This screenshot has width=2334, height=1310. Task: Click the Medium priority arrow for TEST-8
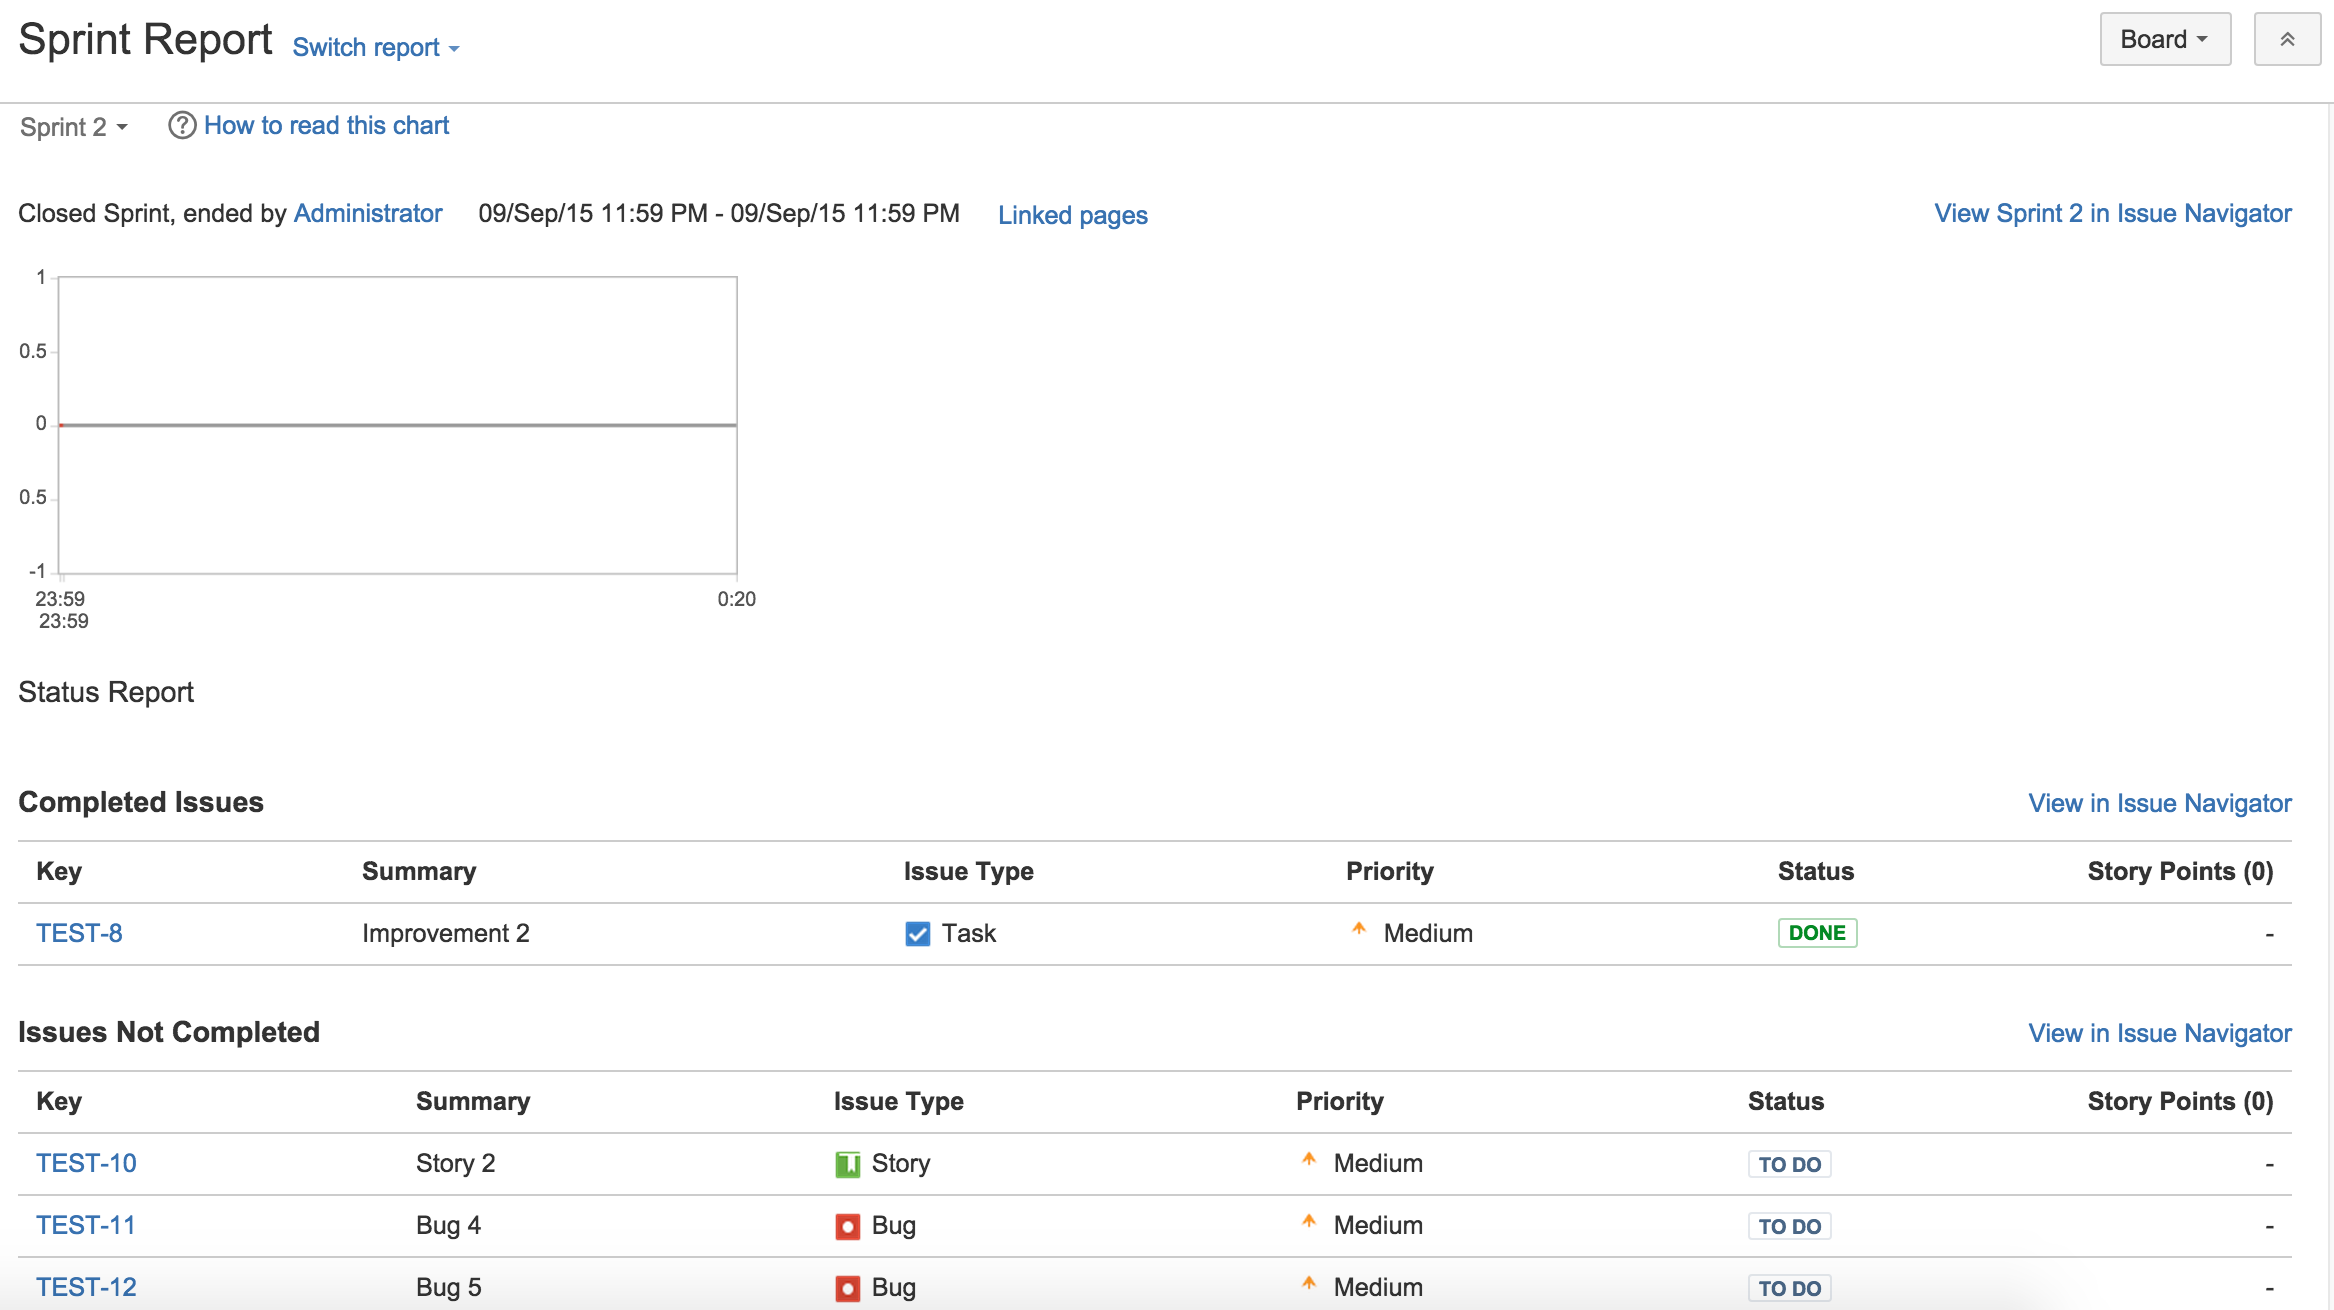[x=1358, y=930]
